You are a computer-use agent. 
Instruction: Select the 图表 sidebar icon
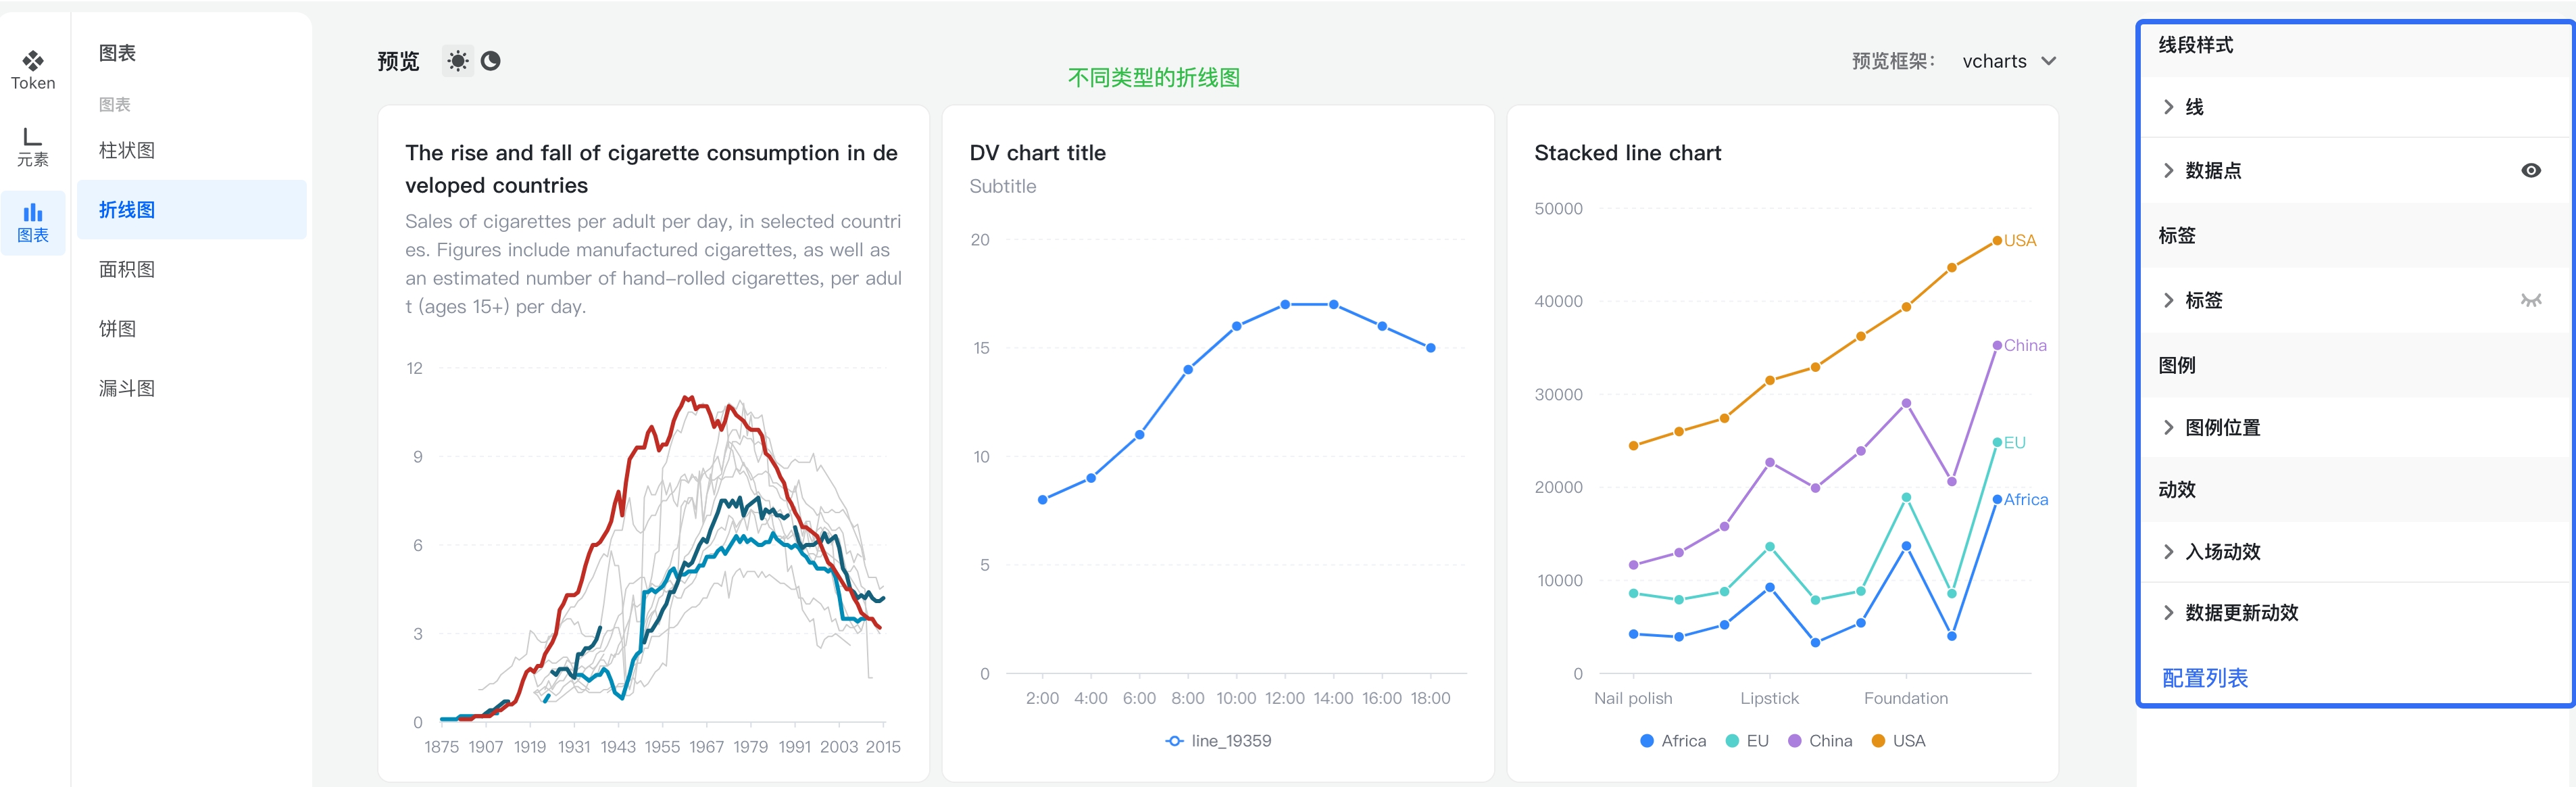click(33, 222)
